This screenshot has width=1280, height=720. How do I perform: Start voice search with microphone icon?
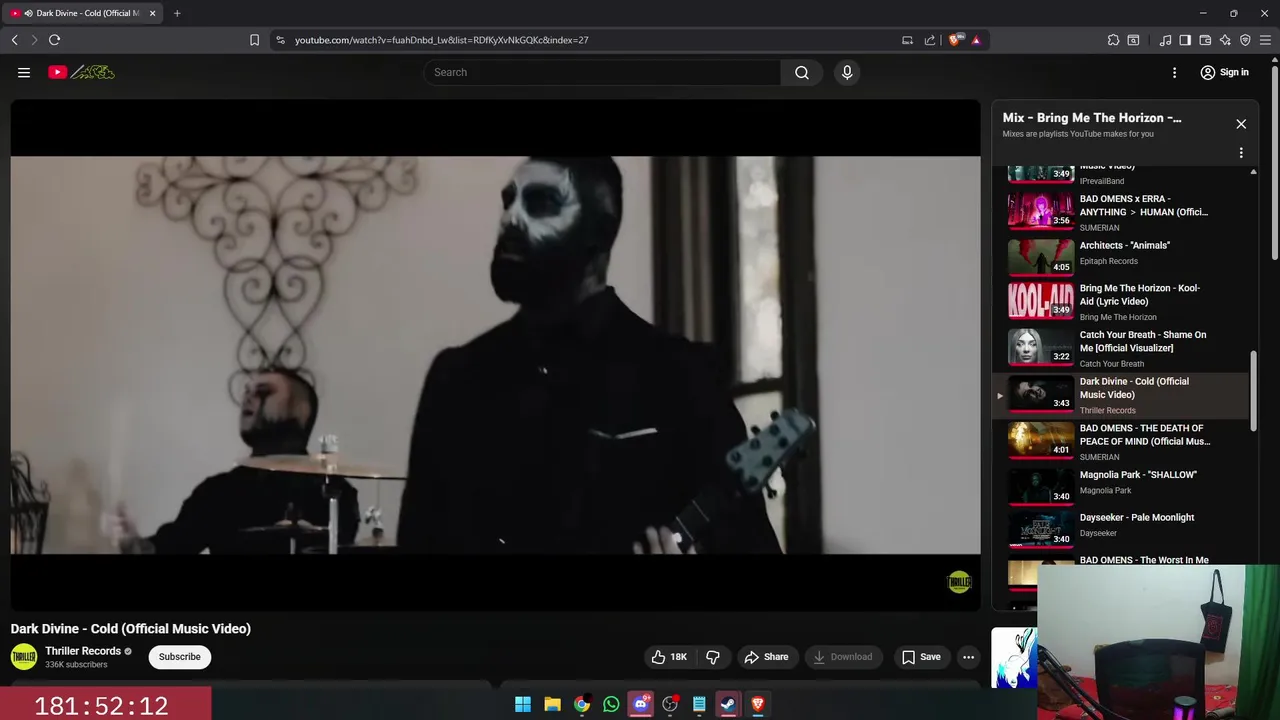[x=847, y=72]
